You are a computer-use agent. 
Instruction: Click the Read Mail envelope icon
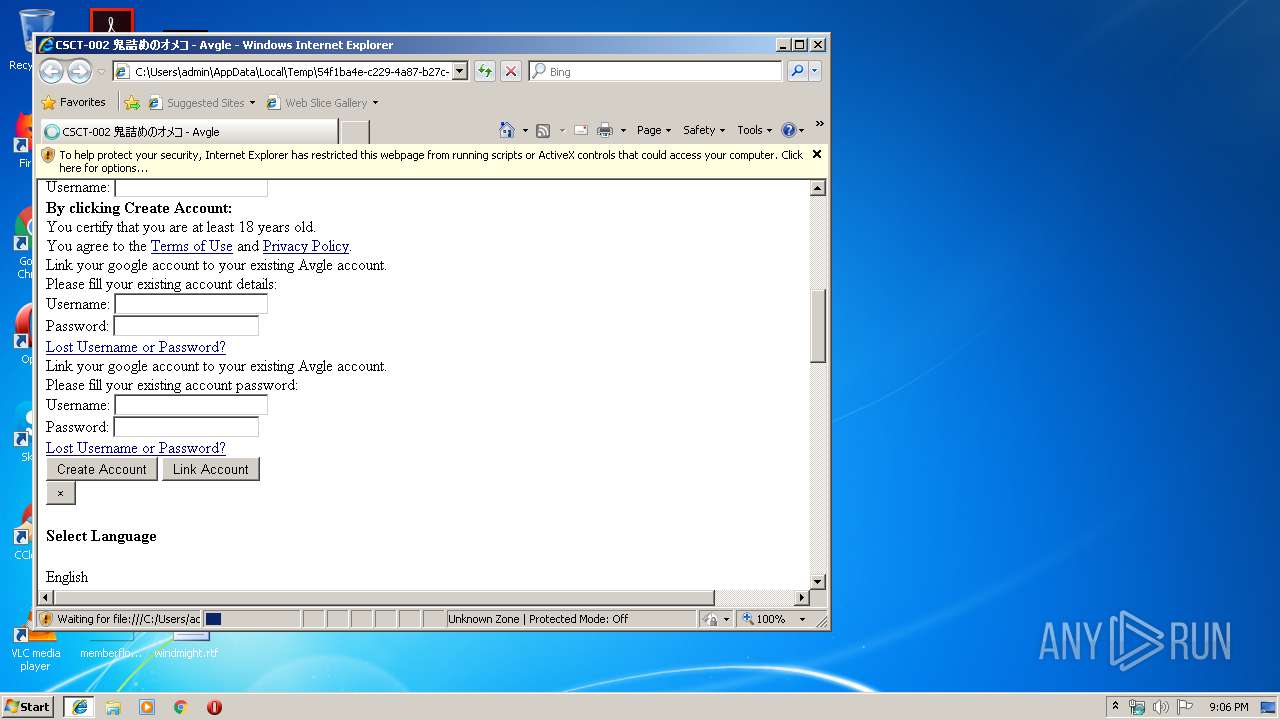point(580,130)
